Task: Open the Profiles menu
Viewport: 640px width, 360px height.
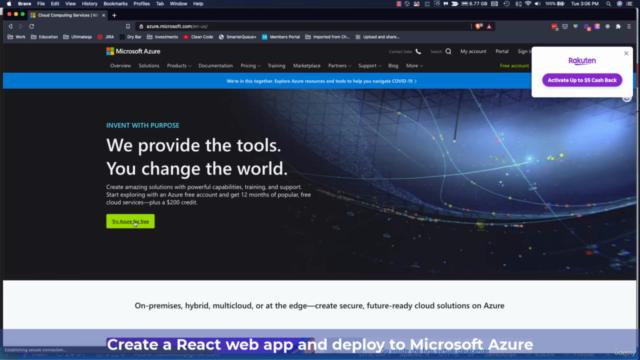Action: 142,4
